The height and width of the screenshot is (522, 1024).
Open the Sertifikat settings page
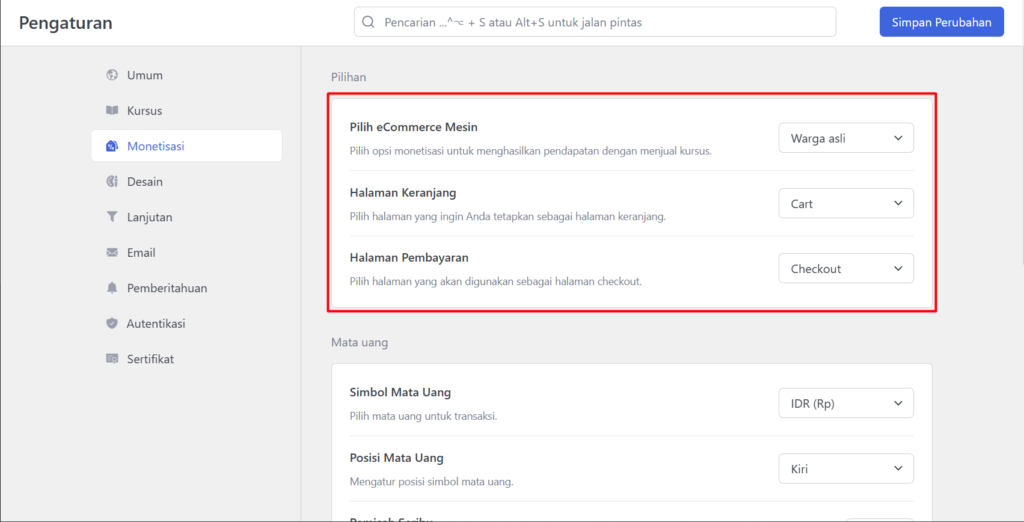pyautogui.click(x=150, y=359)
